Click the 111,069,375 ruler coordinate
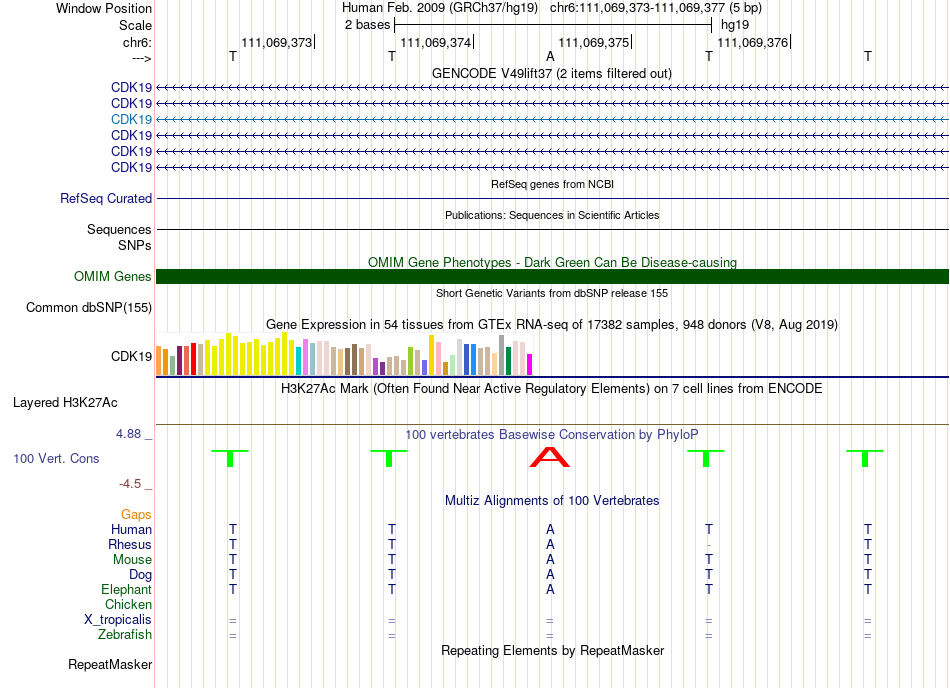 tap(594, 42)
